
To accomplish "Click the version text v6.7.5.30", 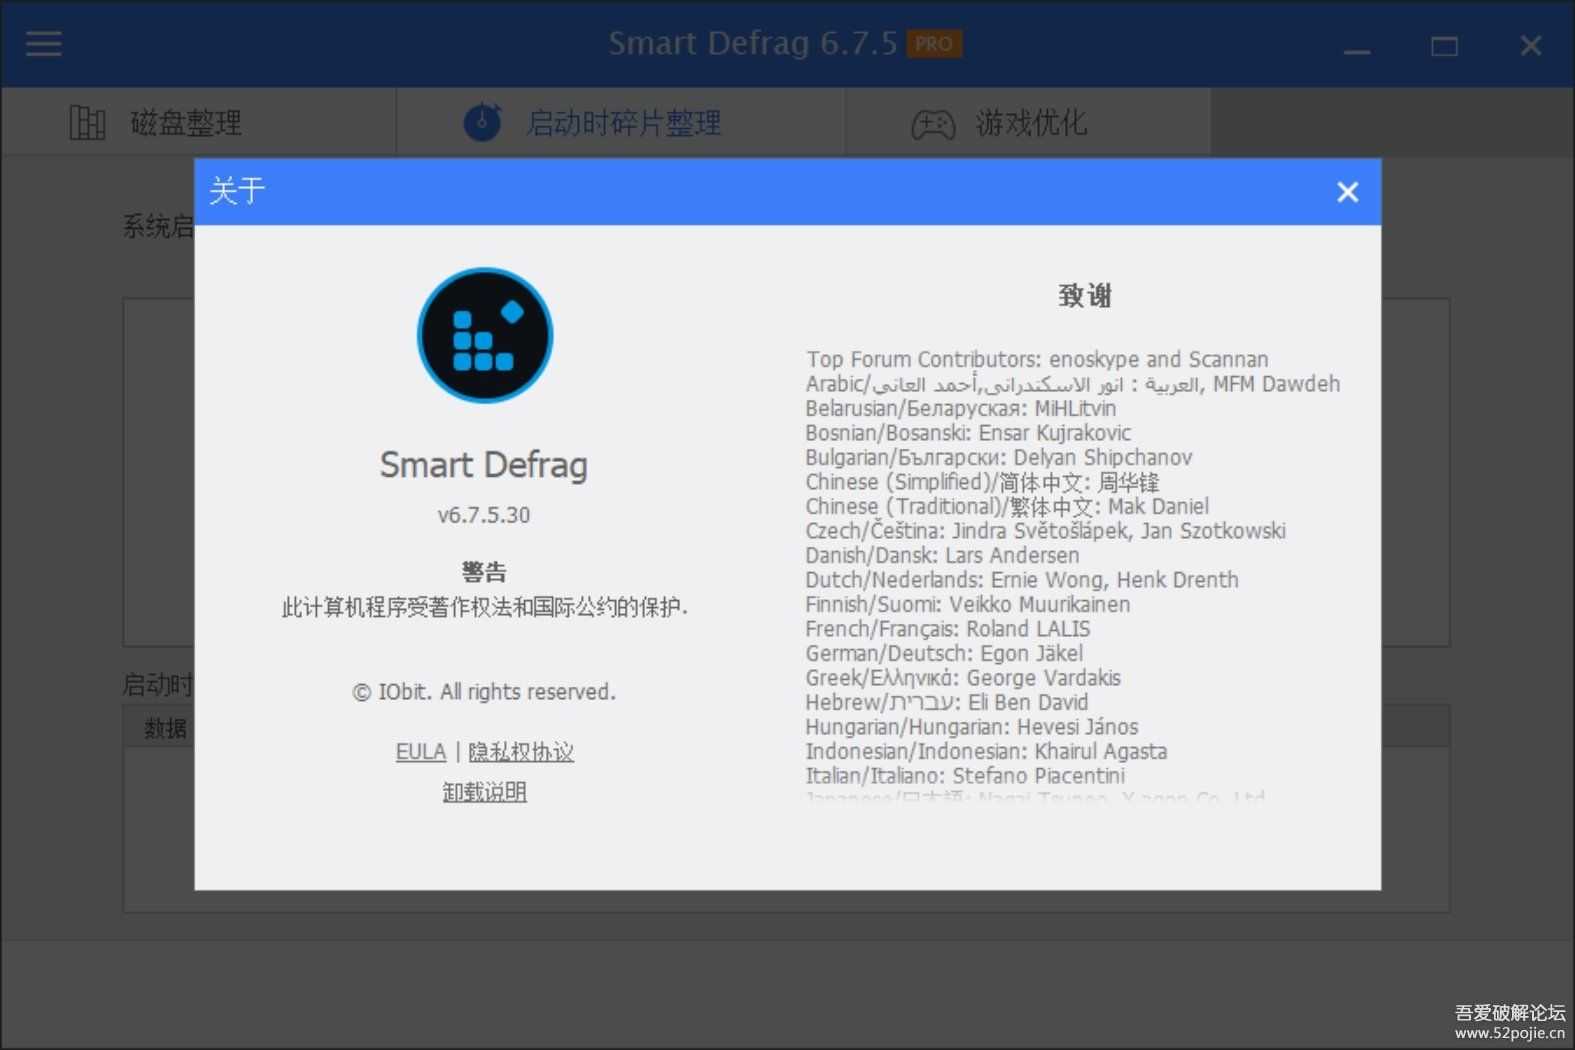I will (484, 515).
